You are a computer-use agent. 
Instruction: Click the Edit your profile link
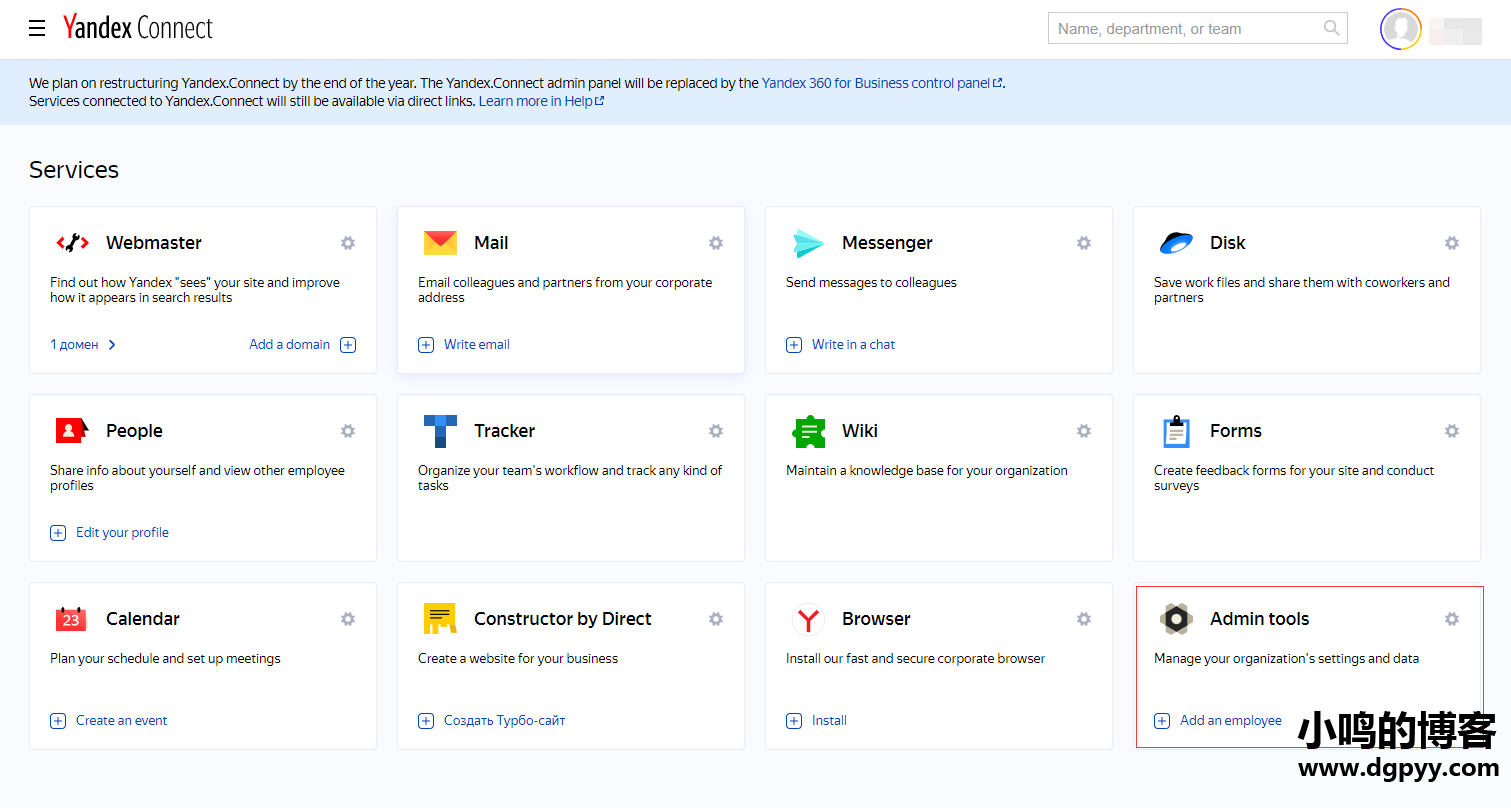[x=122, y=532]
